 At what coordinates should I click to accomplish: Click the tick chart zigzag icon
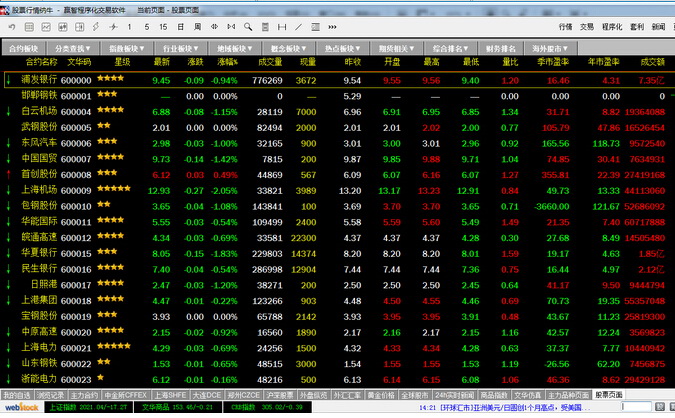[113, 27]
